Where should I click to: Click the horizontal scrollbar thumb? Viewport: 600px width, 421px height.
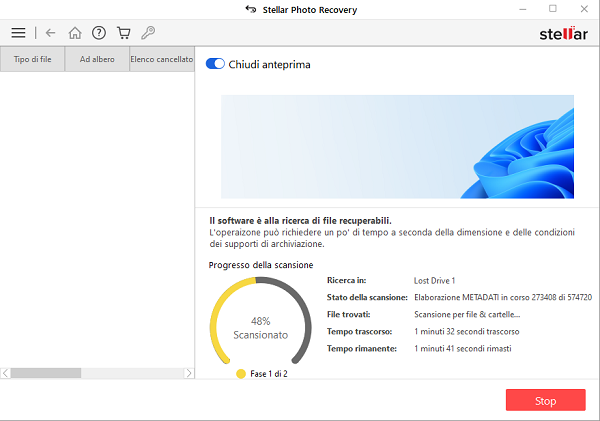[x=46, y=373]
